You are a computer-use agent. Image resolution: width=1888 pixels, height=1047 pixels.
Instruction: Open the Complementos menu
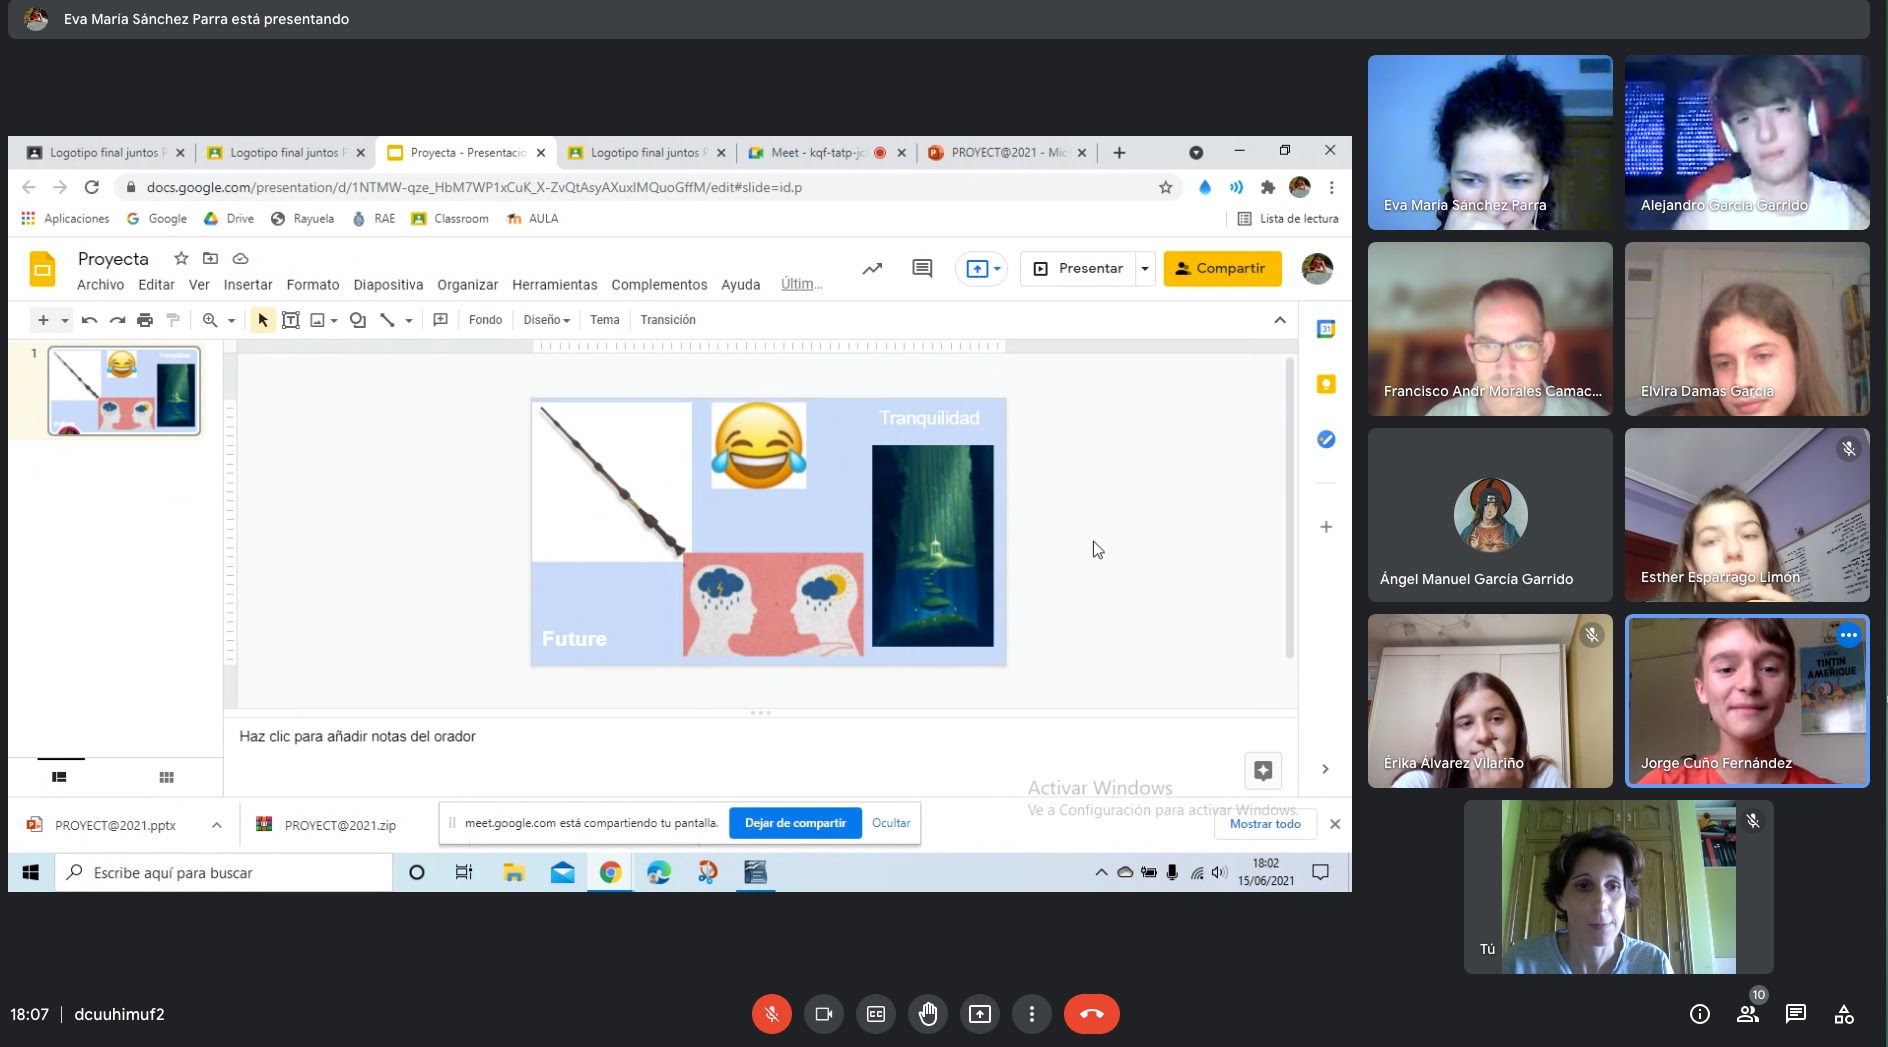tap(659, 284)
